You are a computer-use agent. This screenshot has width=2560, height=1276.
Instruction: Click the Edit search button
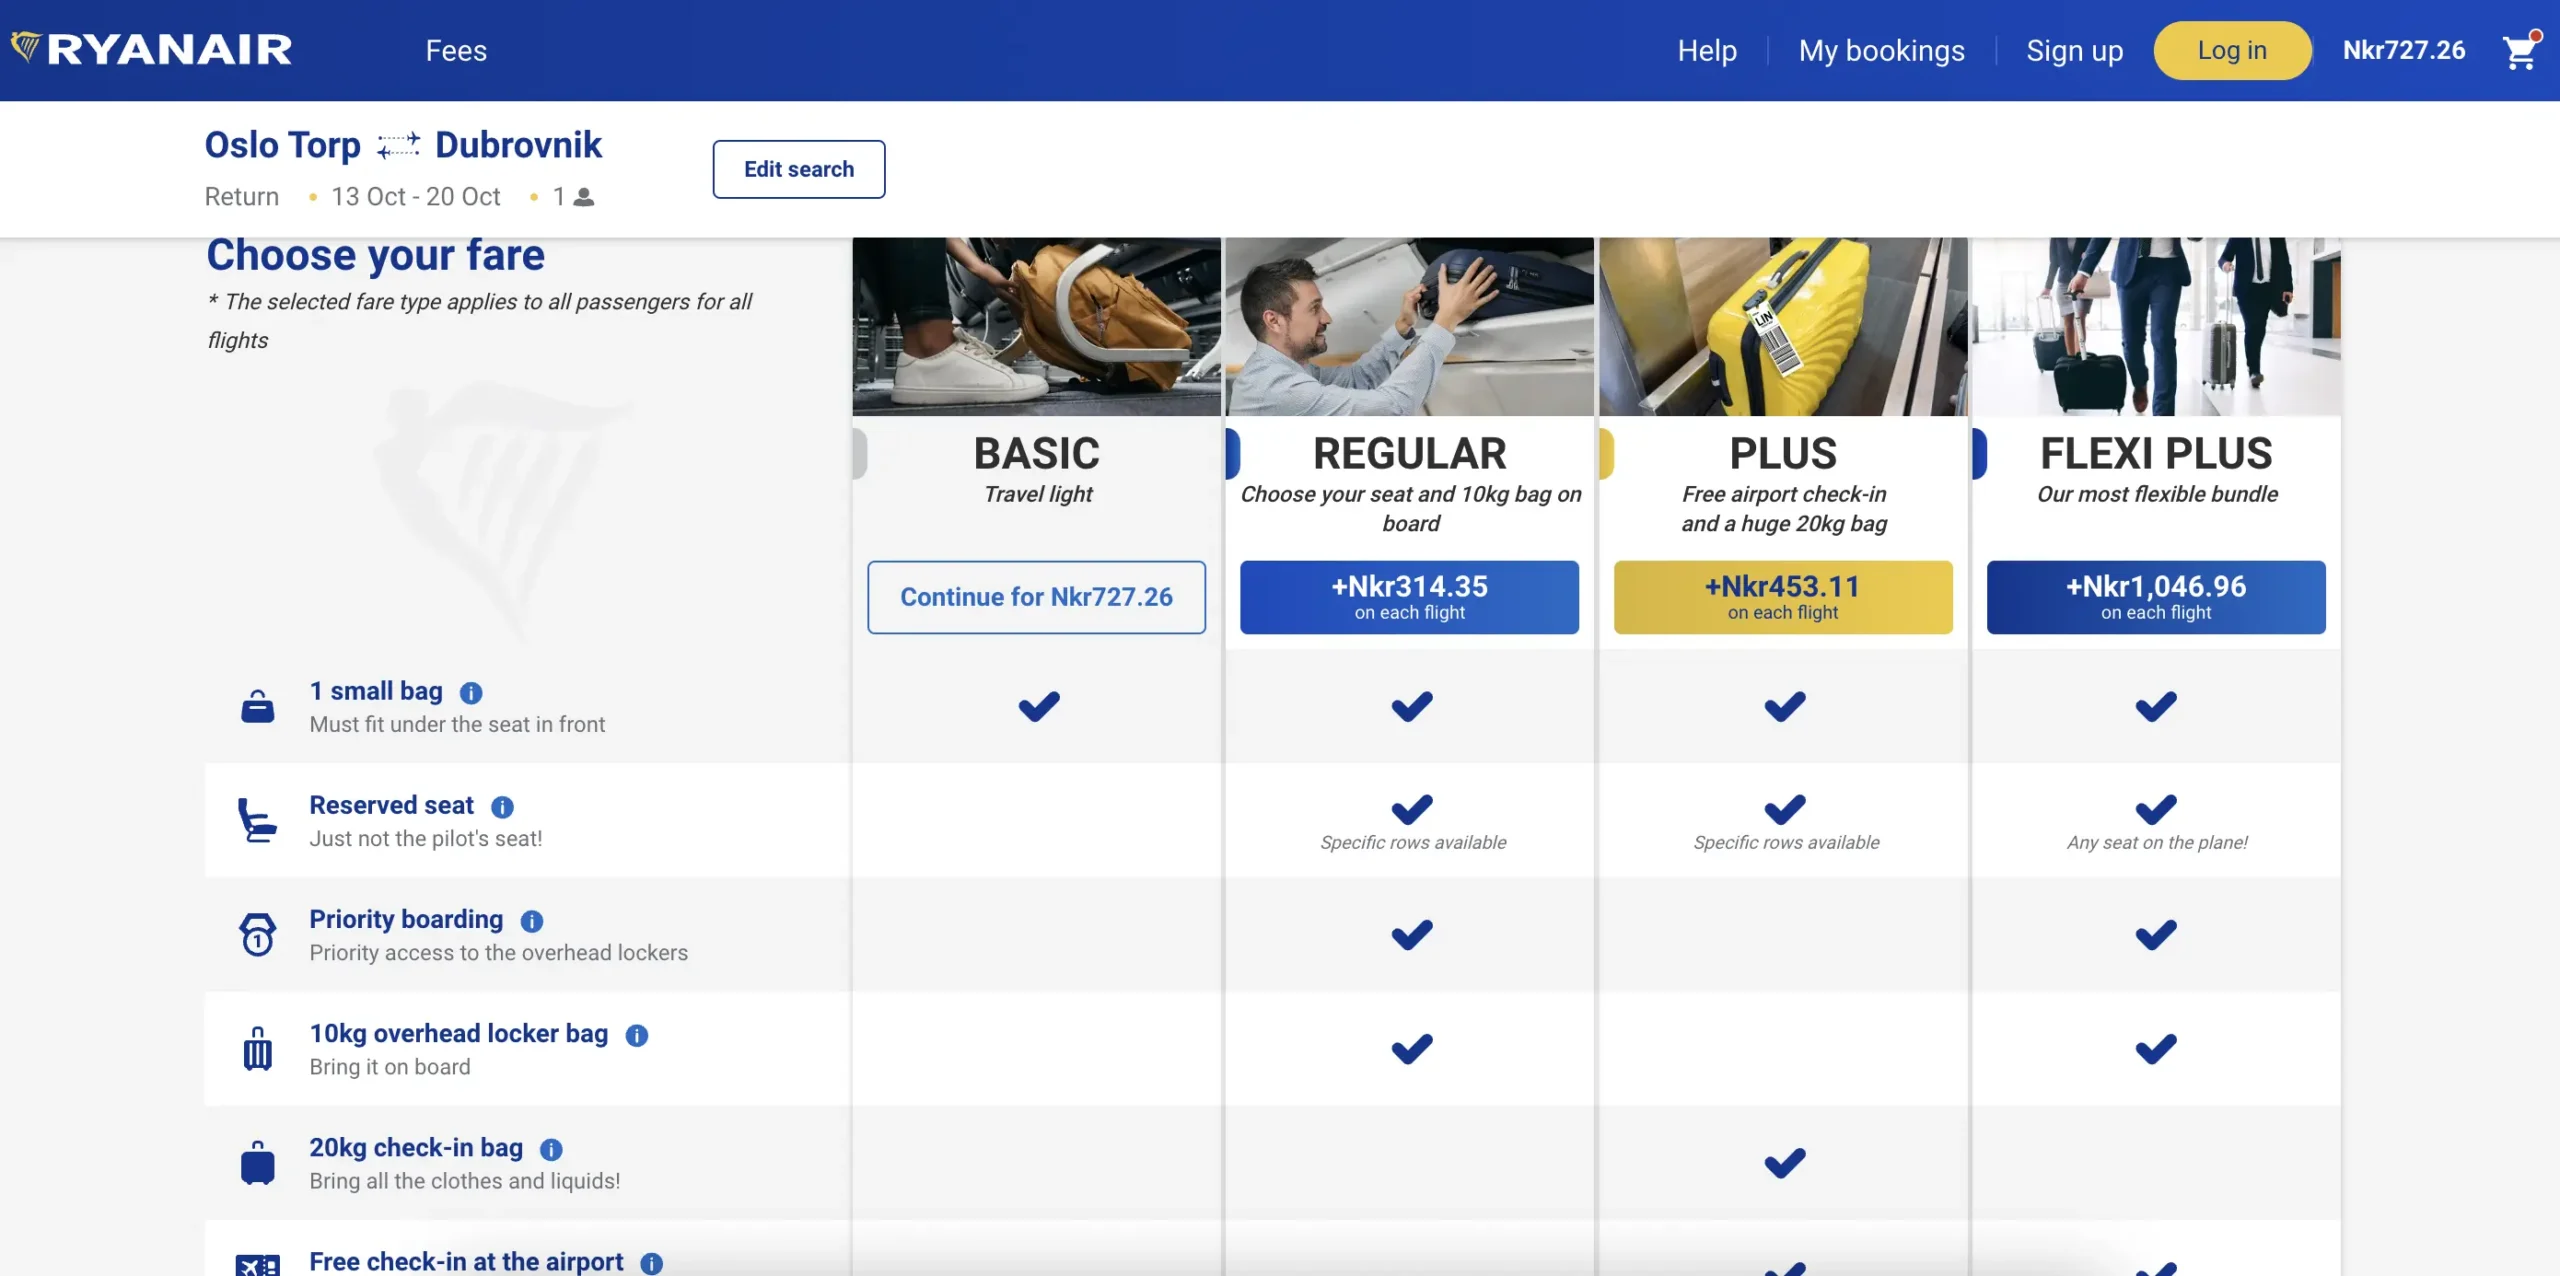(798, 169)
